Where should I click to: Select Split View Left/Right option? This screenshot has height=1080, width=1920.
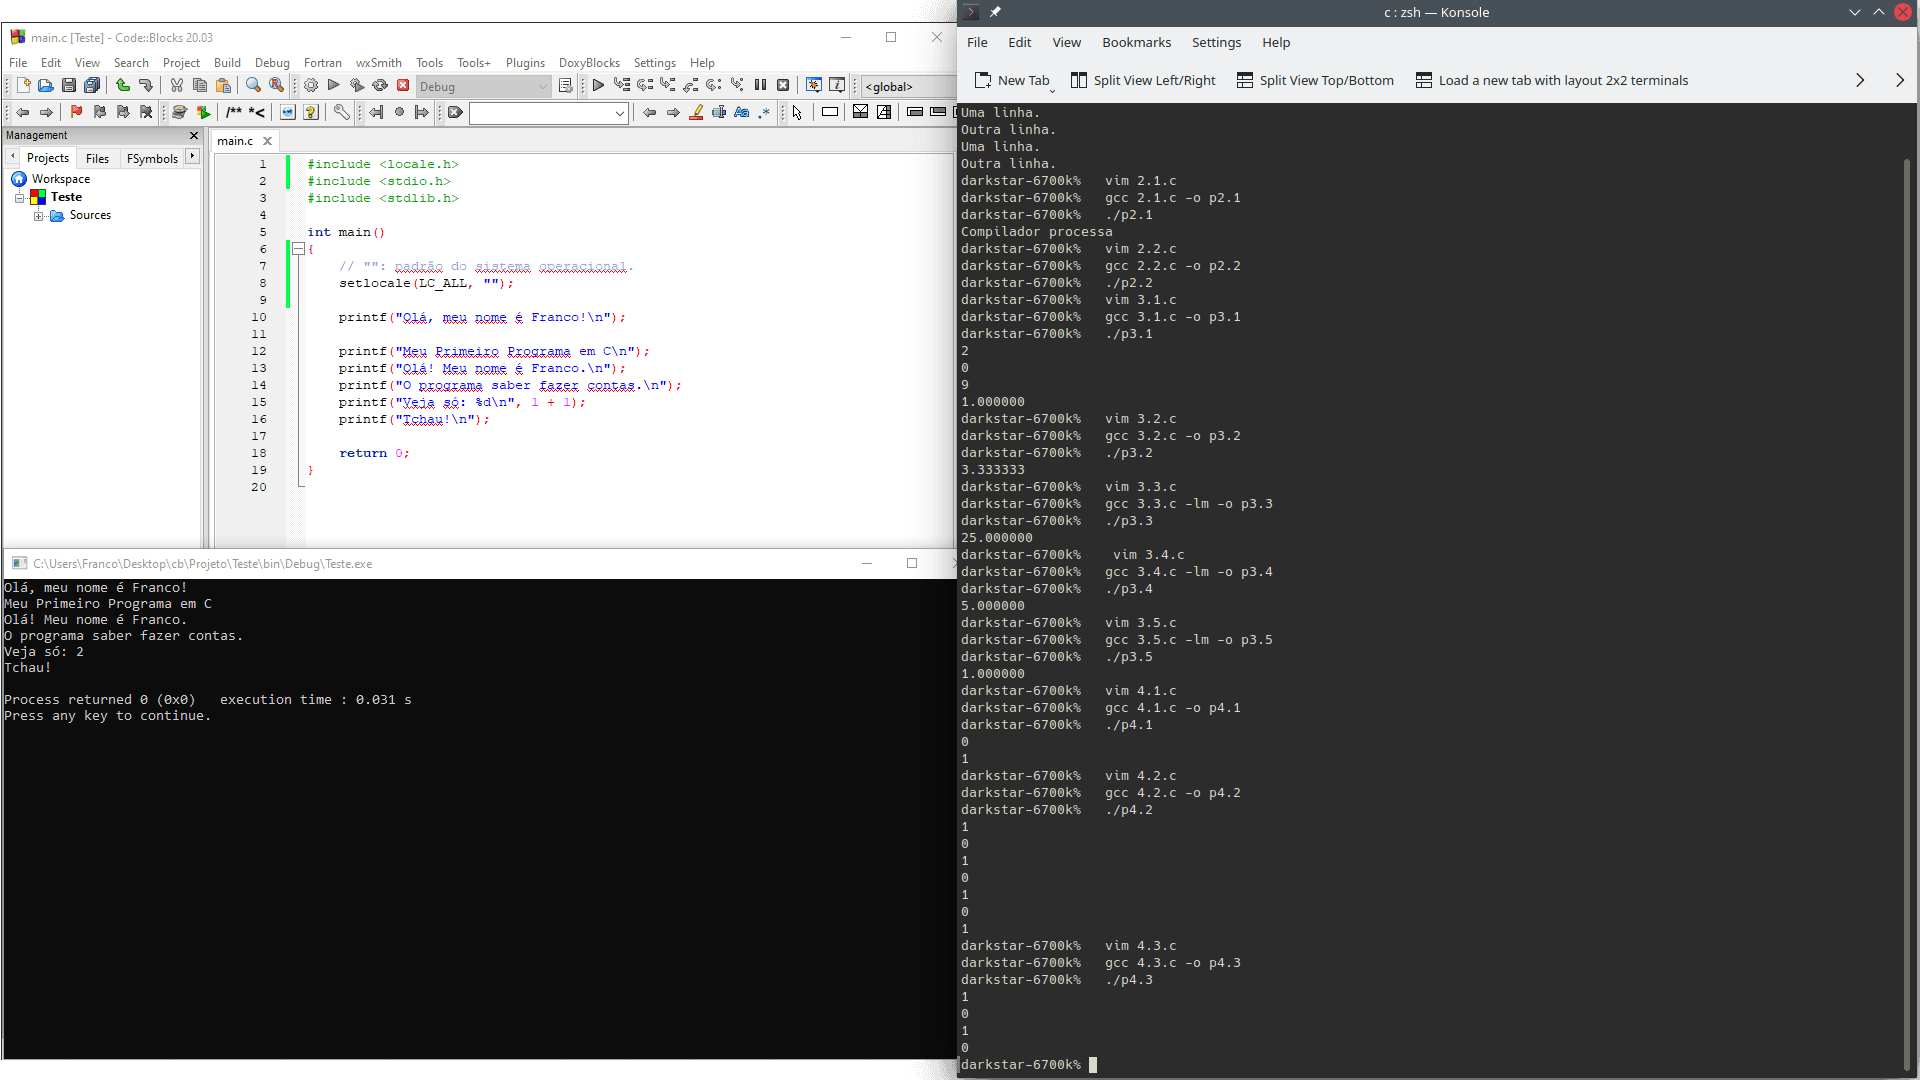click(x=1155, y=80)
